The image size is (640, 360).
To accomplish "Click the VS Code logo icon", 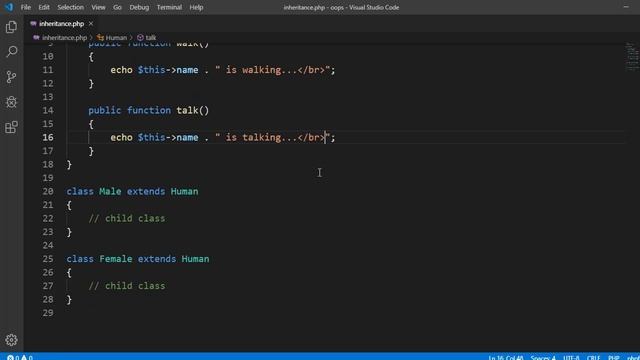I will pos(9,7).
